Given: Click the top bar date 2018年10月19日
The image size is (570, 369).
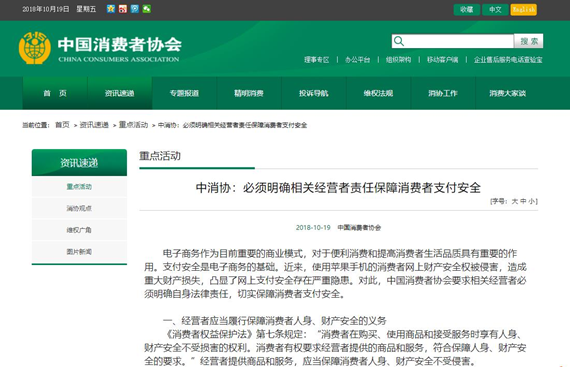Looking at the screenshot, I should click(45, 9).
